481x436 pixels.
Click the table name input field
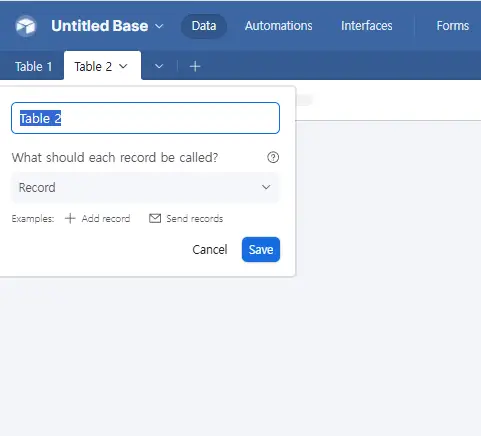tap(145, 118)
